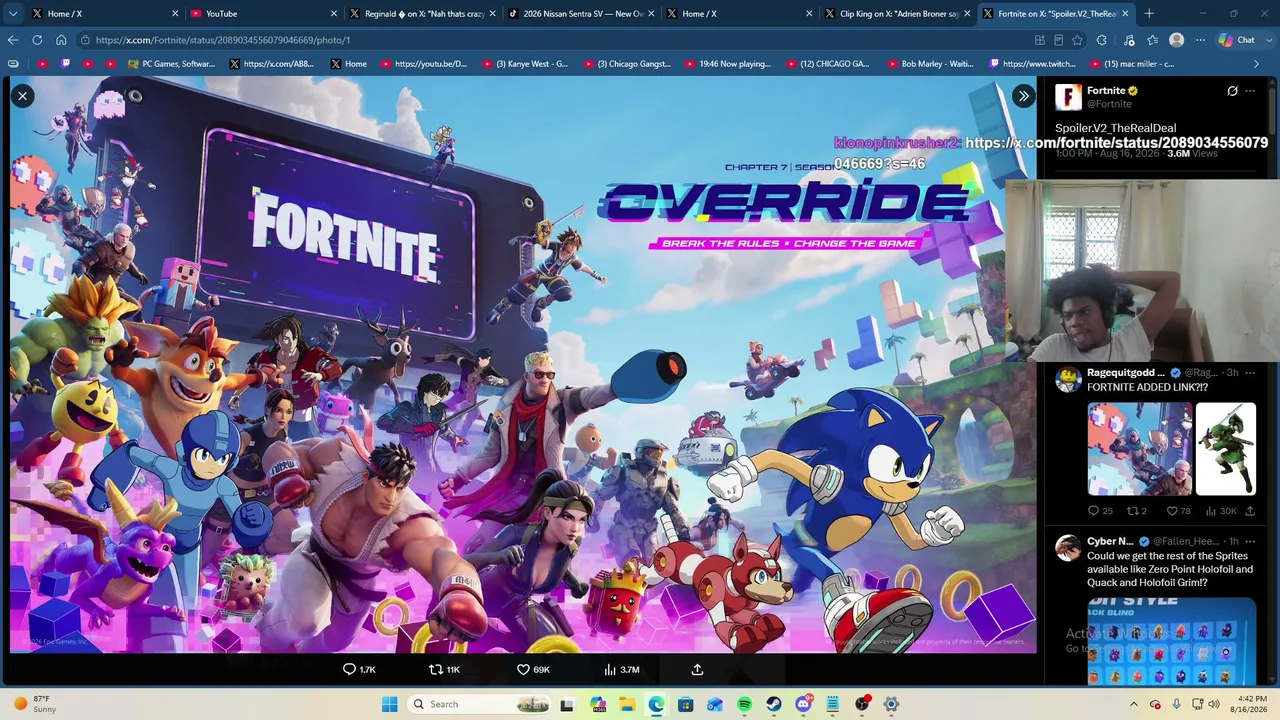Open File Explorer from the taskbar
The width and height of the screenshot is (1280, 720).
pos(627,704)
